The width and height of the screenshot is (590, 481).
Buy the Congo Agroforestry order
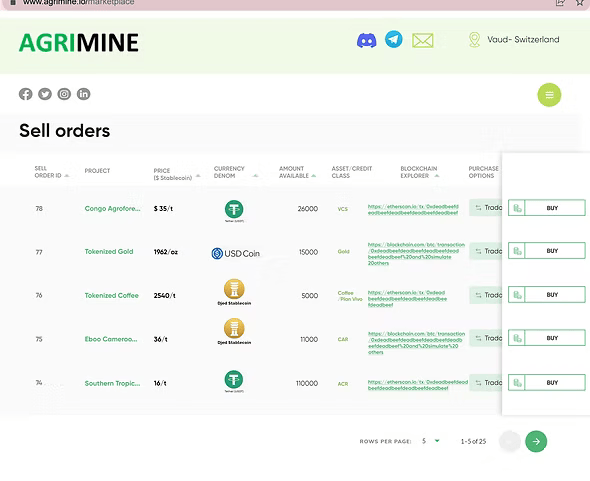pyautogui.click(x=552, y=208)
